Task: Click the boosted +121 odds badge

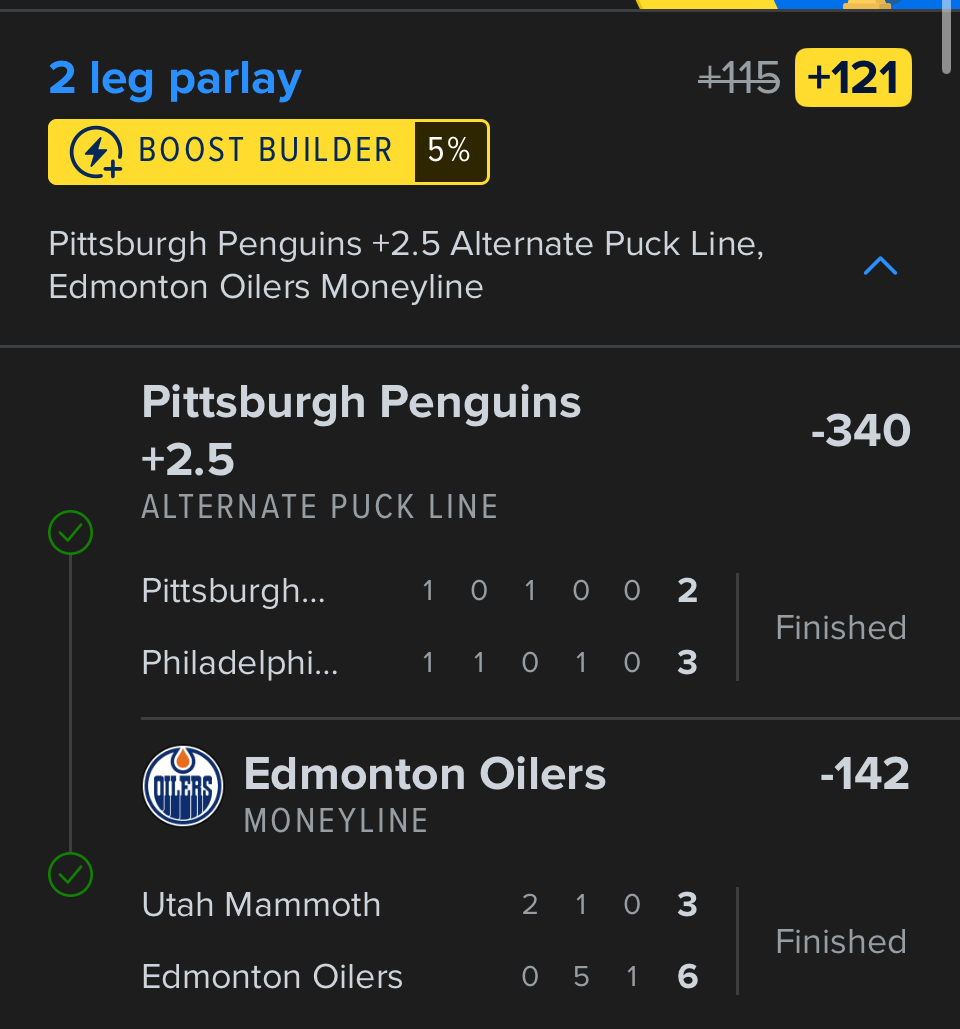Action: point(853,77)
